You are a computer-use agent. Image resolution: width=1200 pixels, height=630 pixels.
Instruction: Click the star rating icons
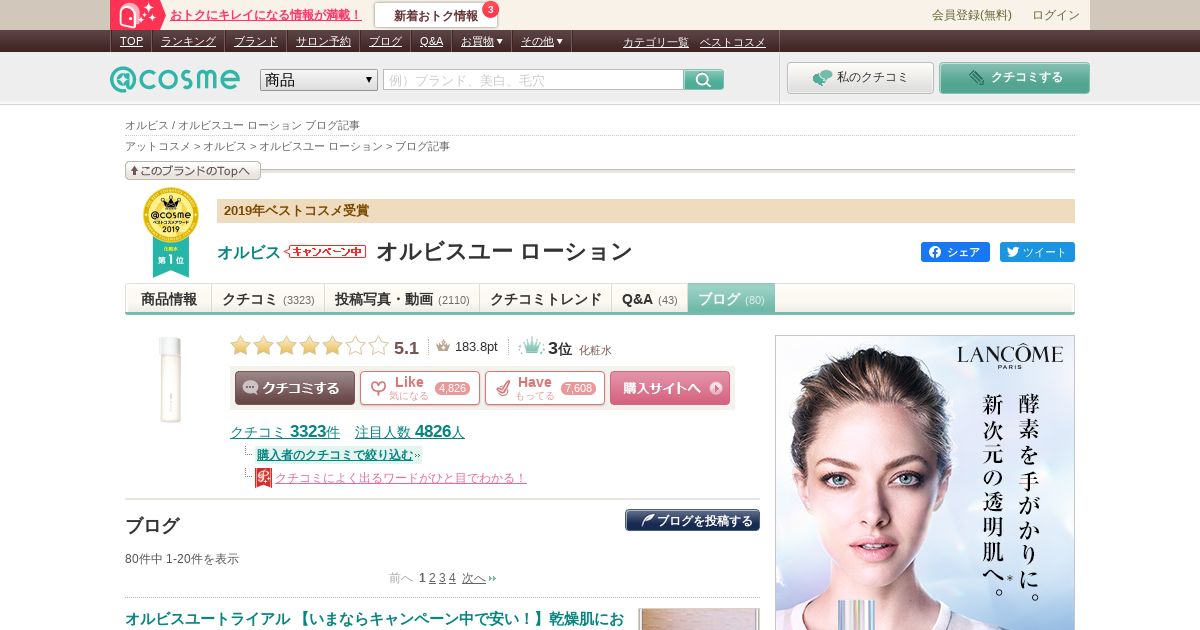pyautogui.click(x=309, y=346)
